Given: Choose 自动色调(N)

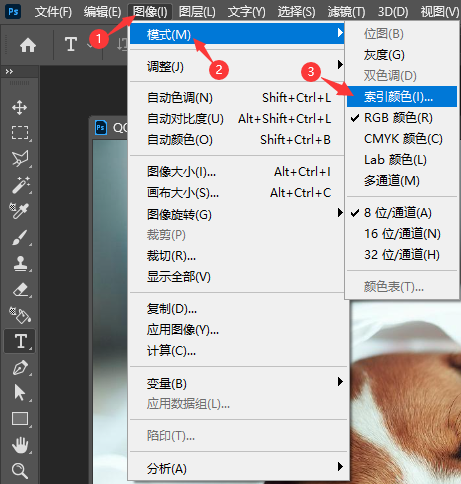Looking at the screenshot, I should pos(237,98).
